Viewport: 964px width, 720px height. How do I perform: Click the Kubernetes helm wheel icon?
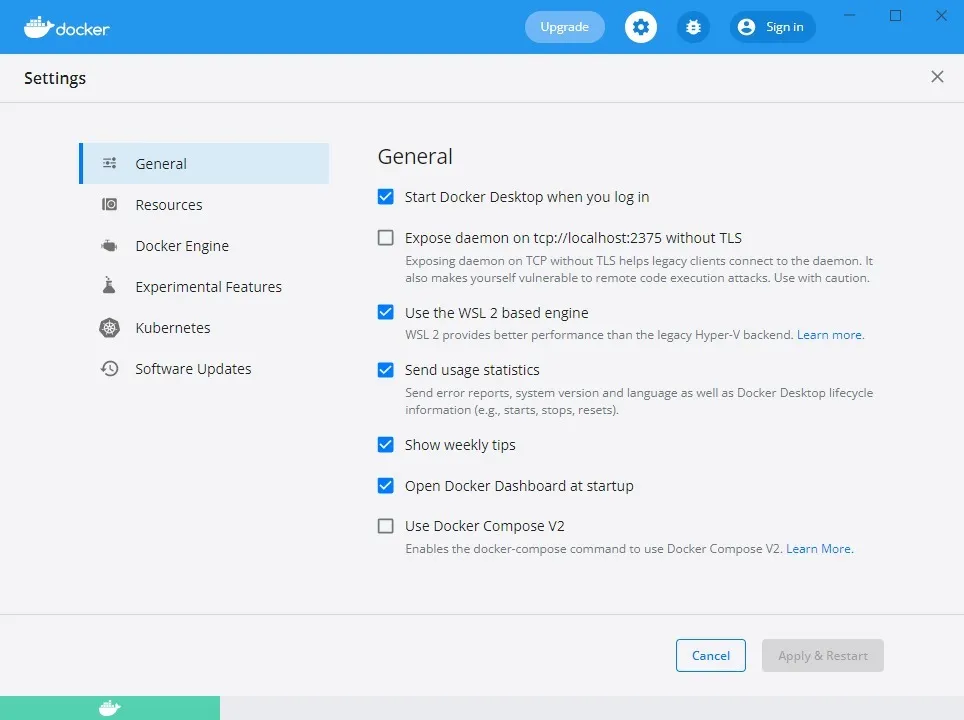(110, 328)
